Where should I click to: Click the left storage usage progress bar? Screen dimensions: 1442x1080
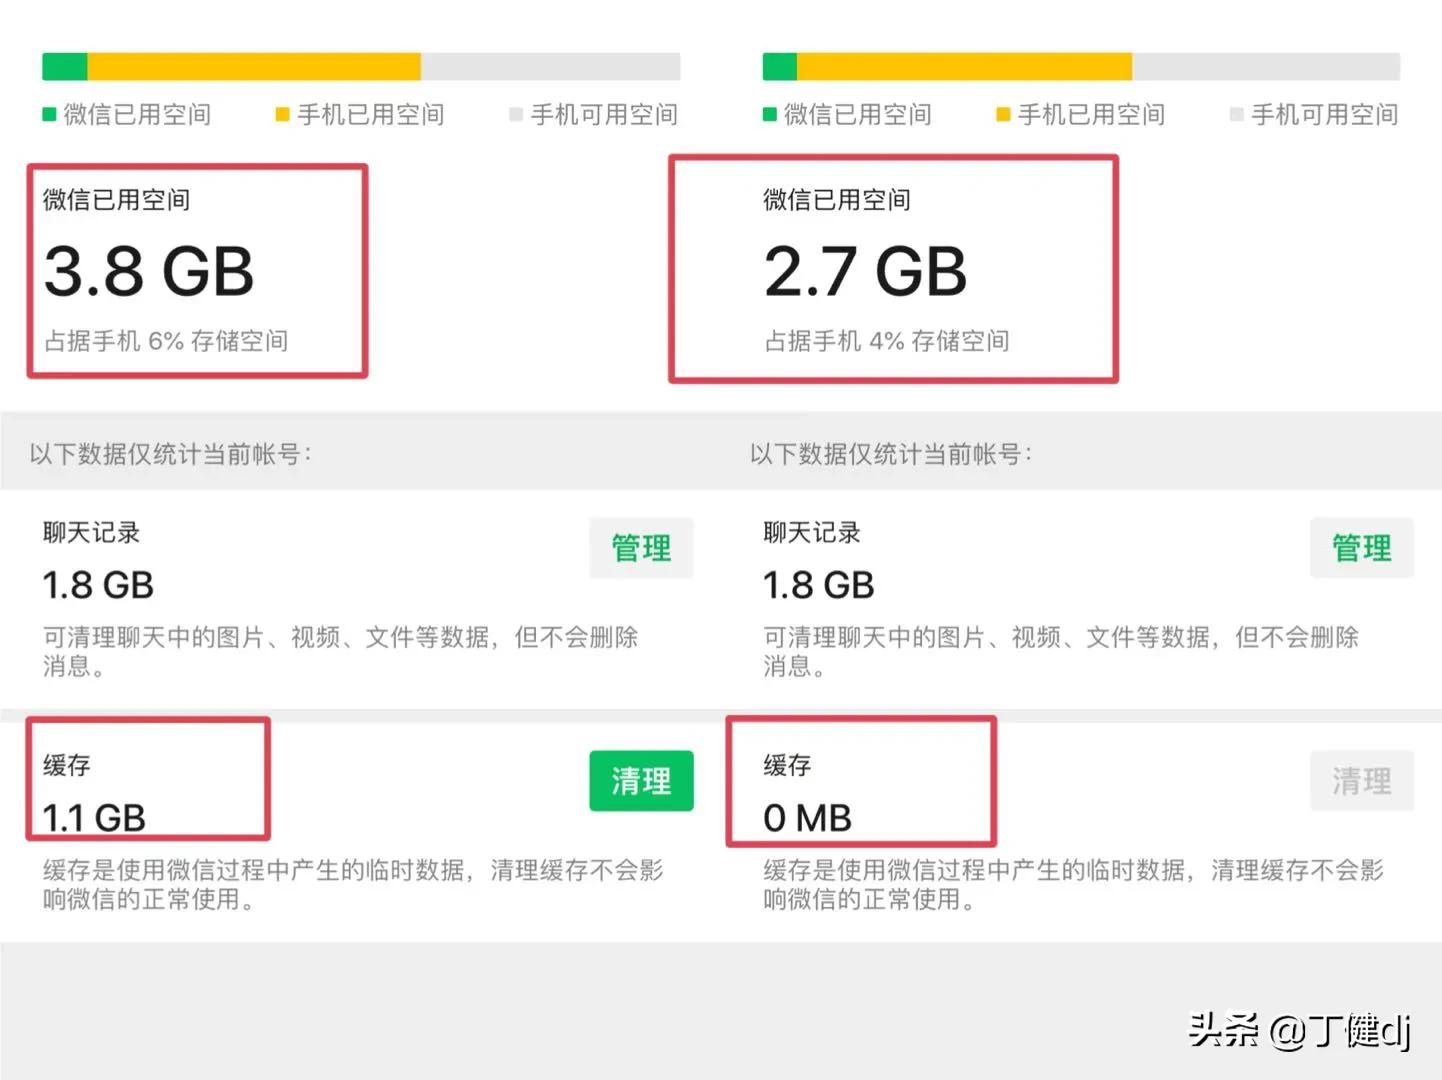click(x=360, y=65)
